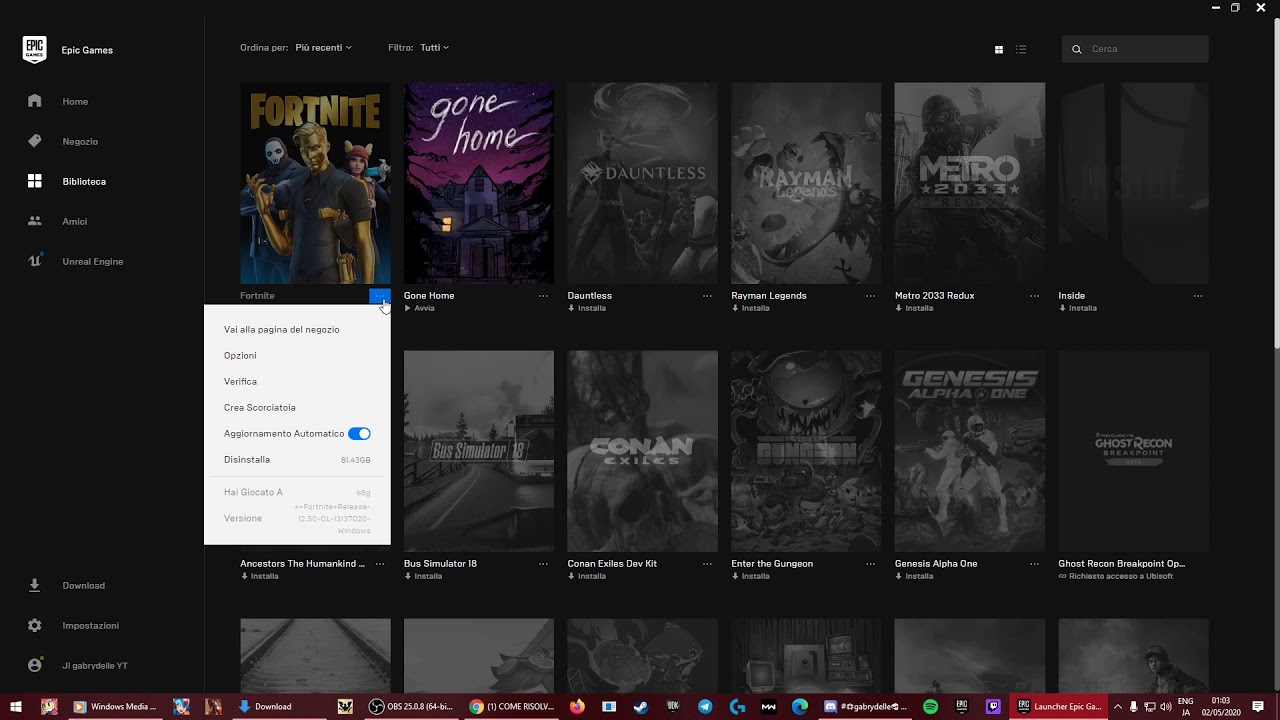The width and height of the screenshot is (1280, 720).
Task: Open the OBS window from the taskbar
Action: (411, 706)
